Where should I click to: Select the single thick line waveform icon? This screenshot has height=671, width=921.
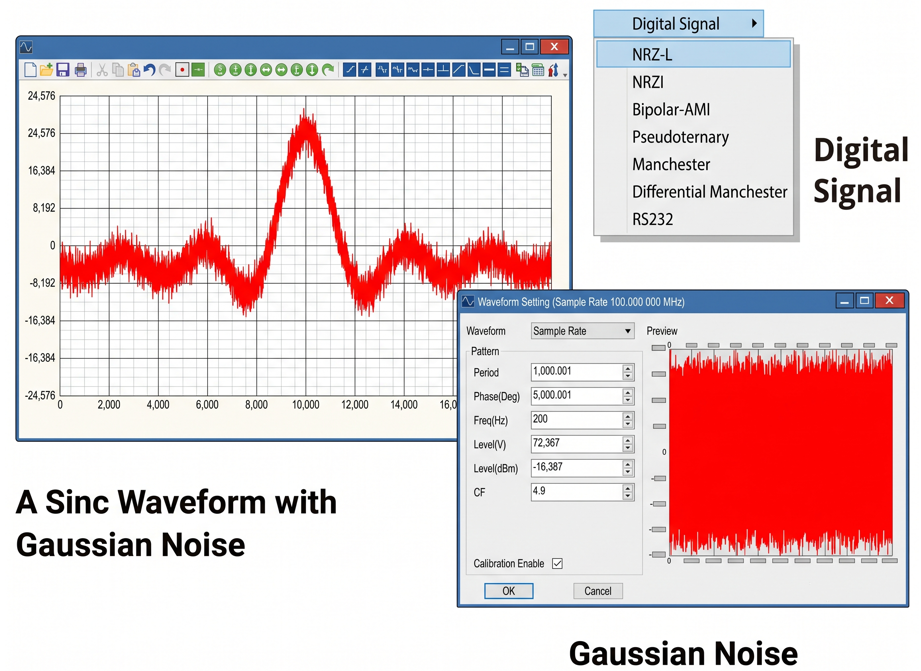[x=489, y=71]
